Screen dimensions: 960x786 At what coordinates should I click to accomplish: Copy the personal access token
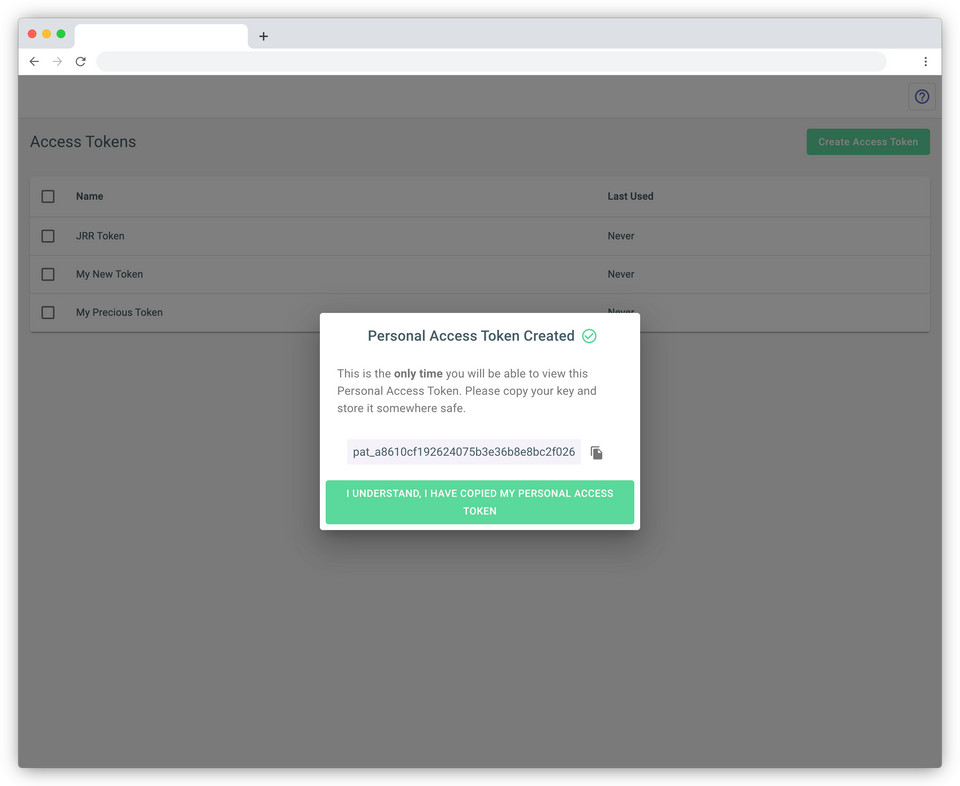[x=596, y=452]
